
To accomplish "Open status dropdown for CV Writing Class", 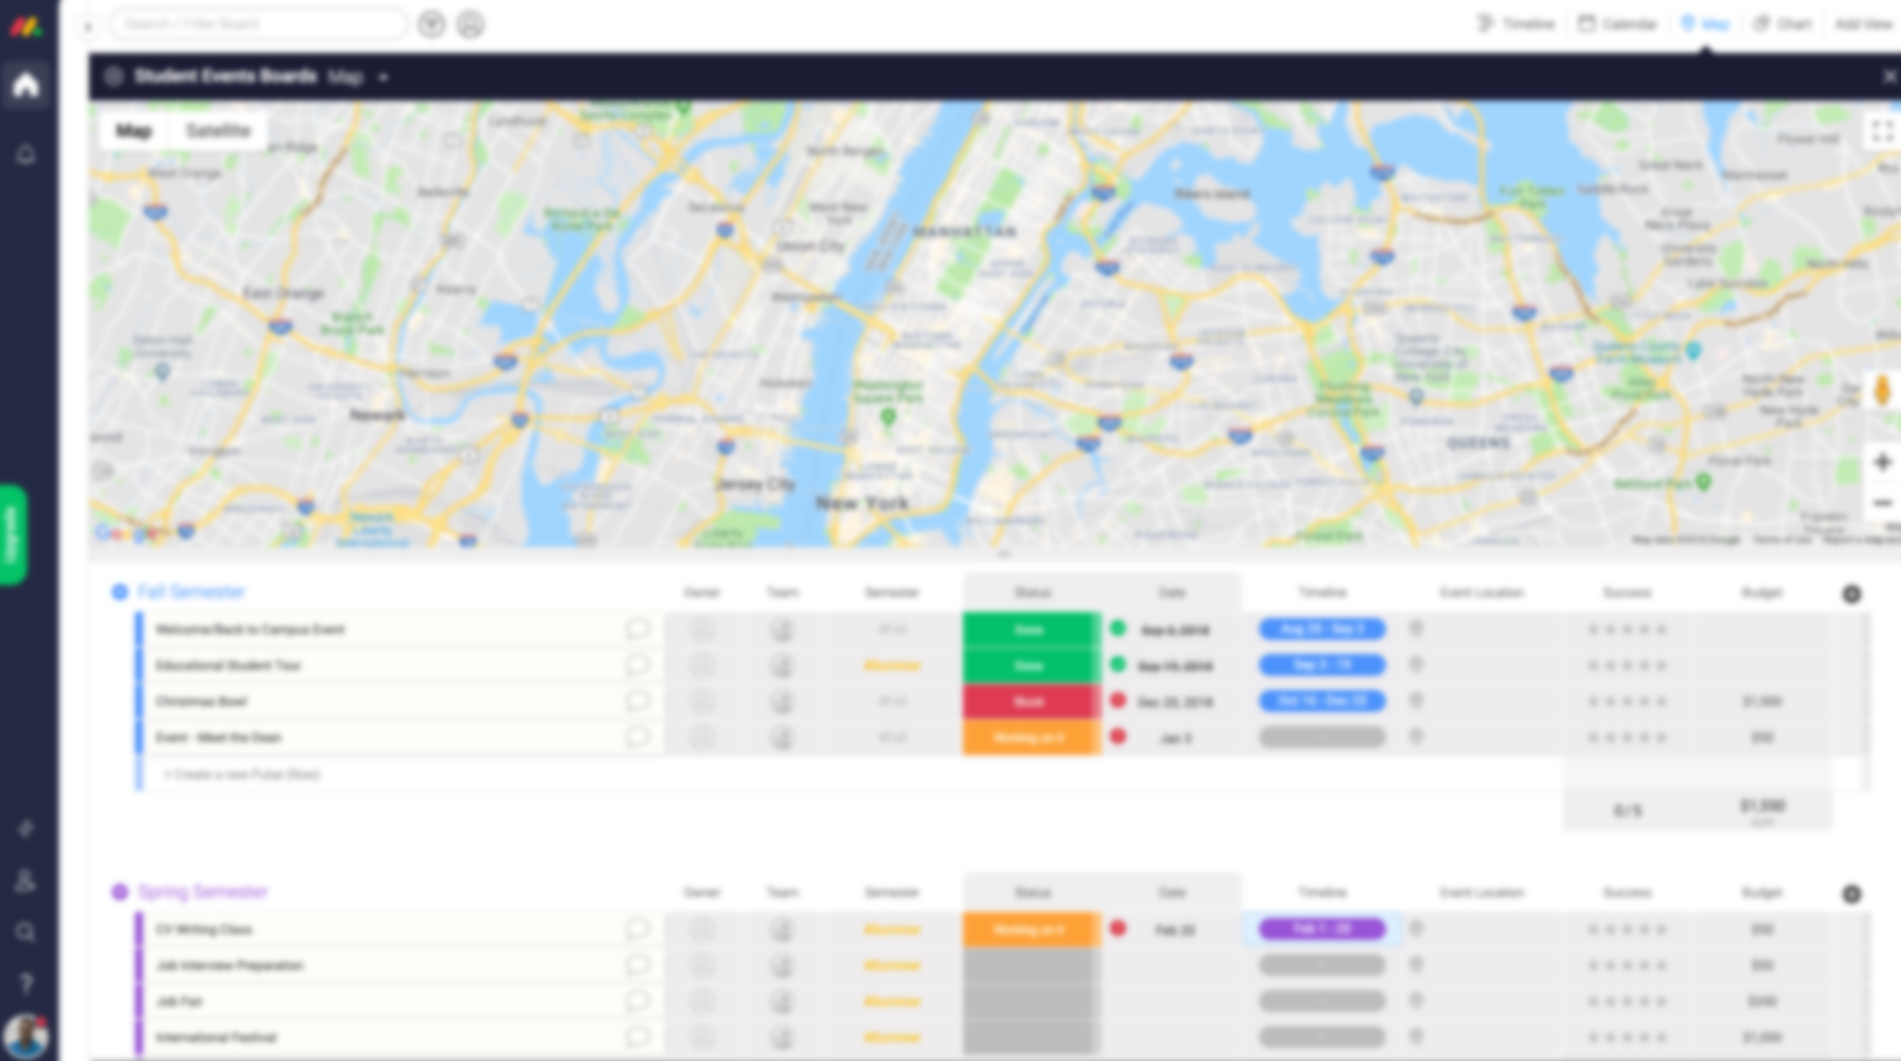I will [x=1031, y=929].
